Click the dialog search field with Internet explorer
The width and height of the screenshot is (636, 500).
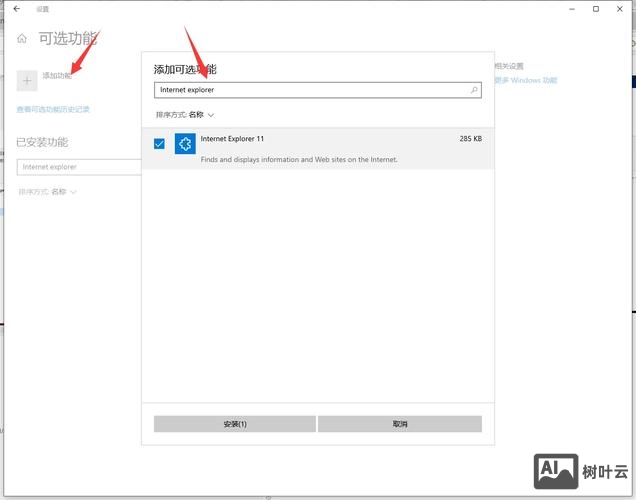310,90
